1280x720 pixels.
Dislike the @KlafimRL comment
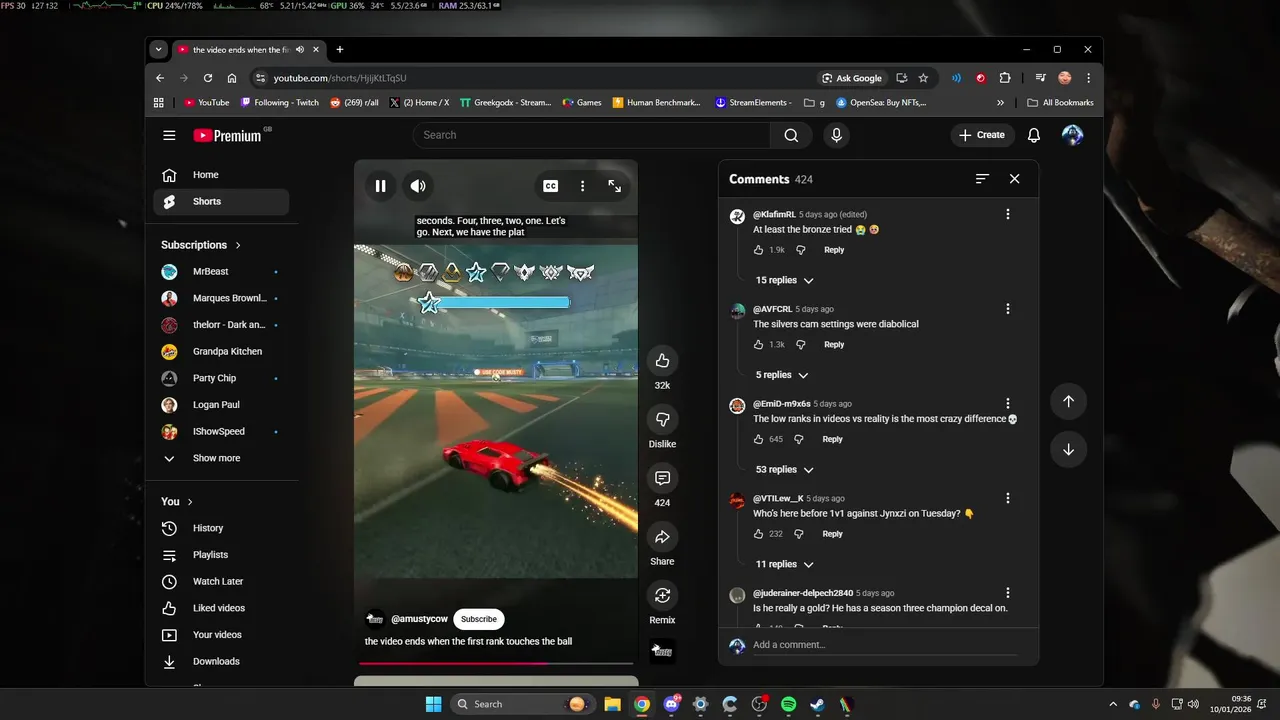(x=800, y=250)
